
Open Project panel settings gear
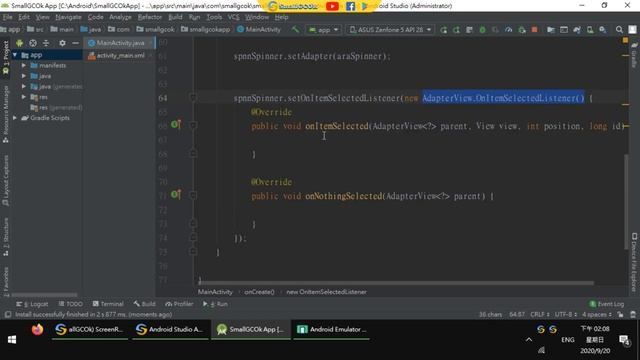tap(62, 43)
